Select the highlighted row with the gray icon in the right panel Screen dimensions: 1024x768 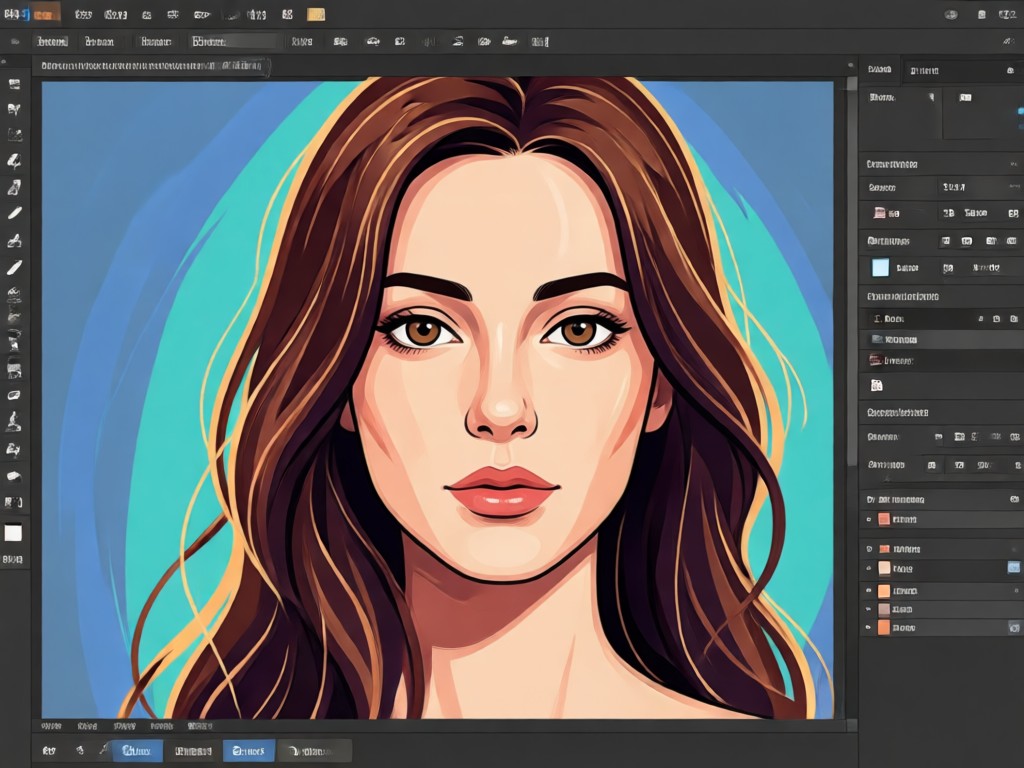pos(940,340)
